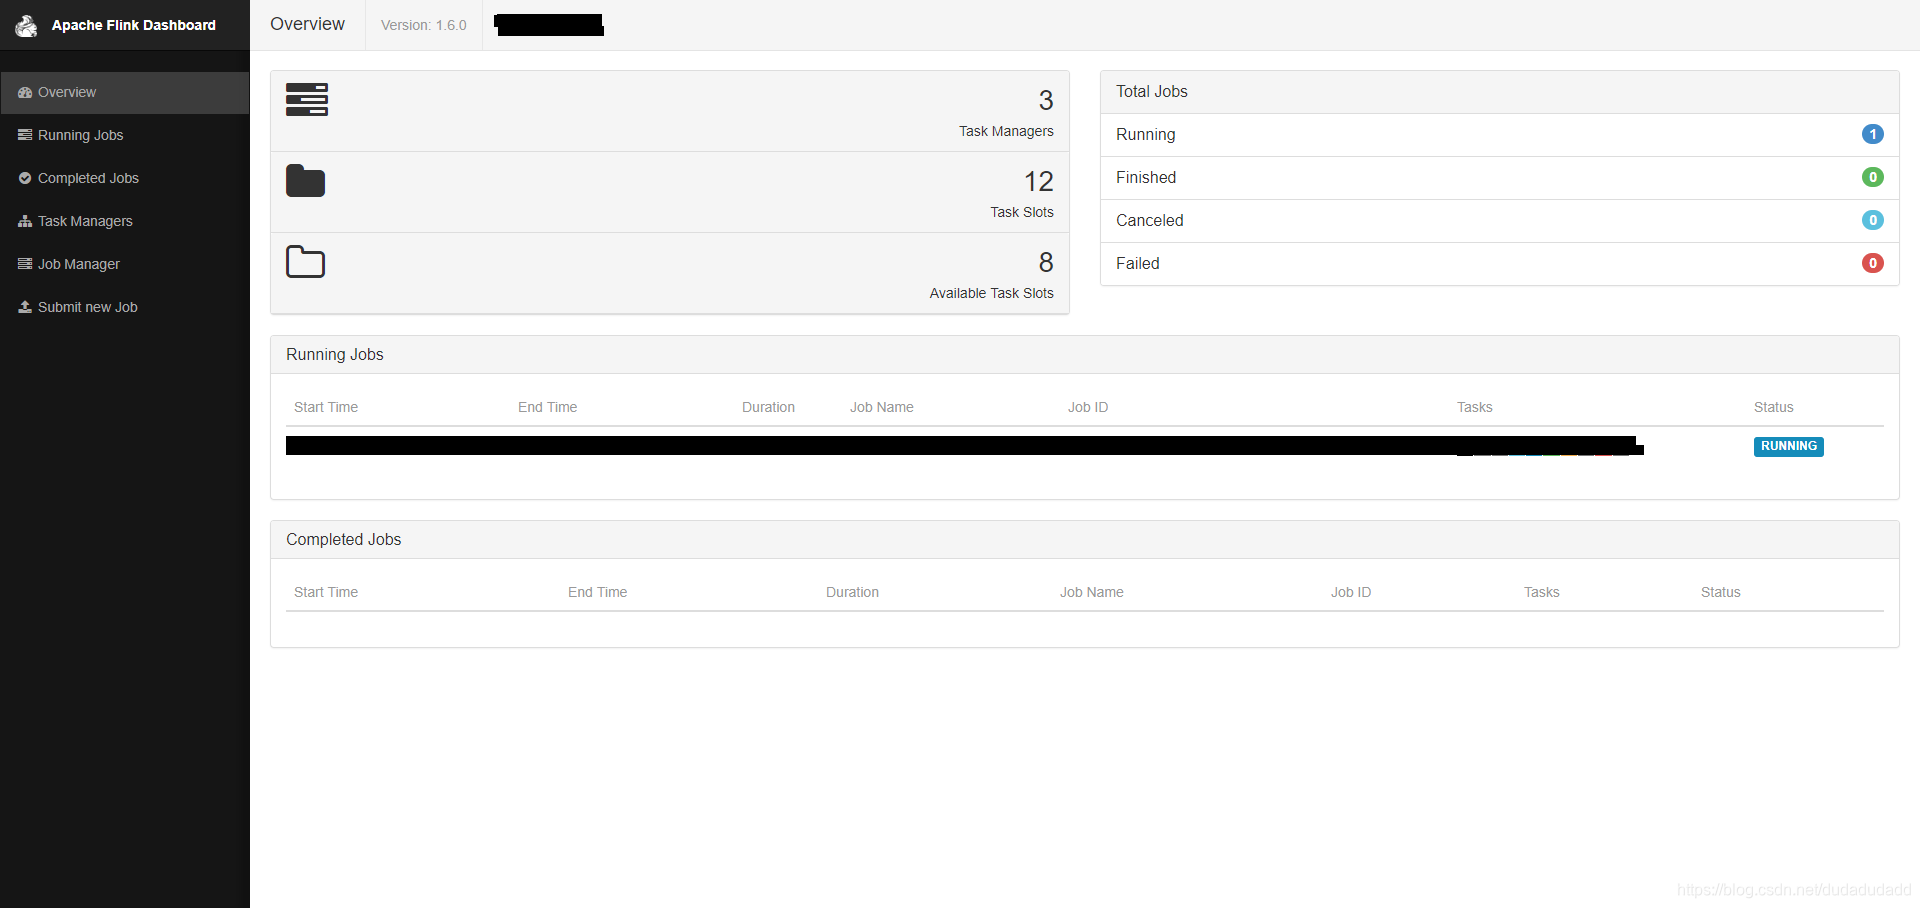
Task: Click the Apache Flink Dashboard title link
Action: pos(134,25)
